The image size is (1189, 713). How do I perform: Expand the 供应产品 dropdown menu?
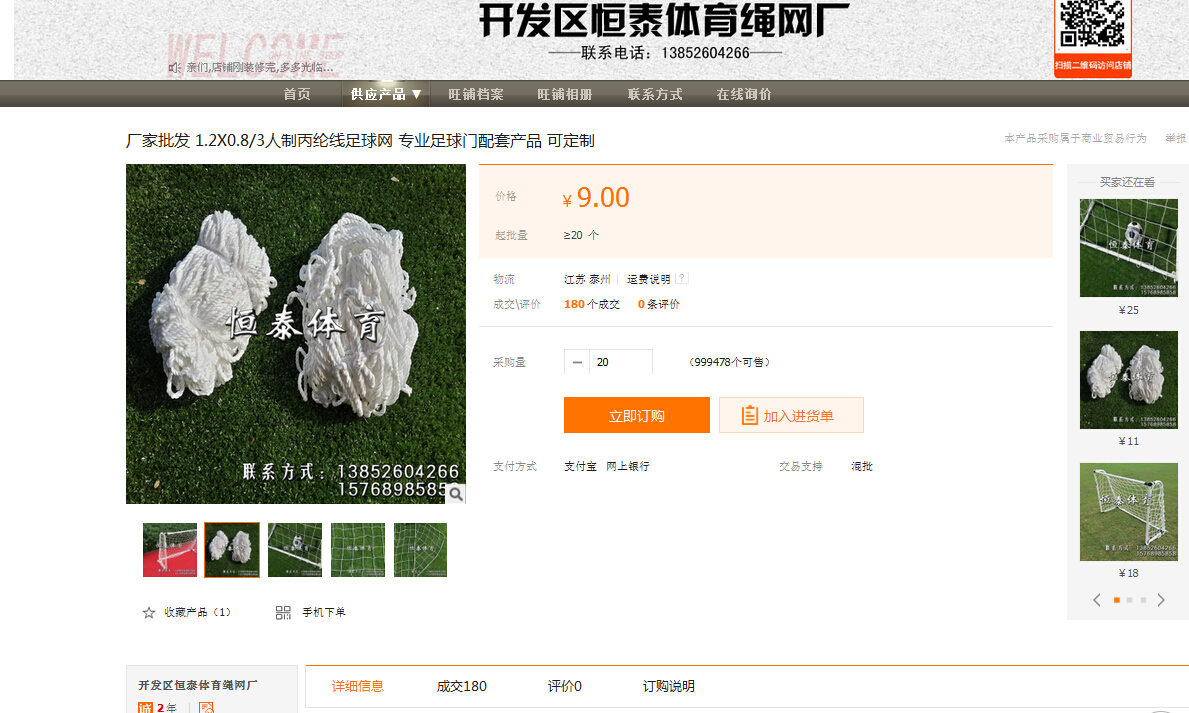386,94
